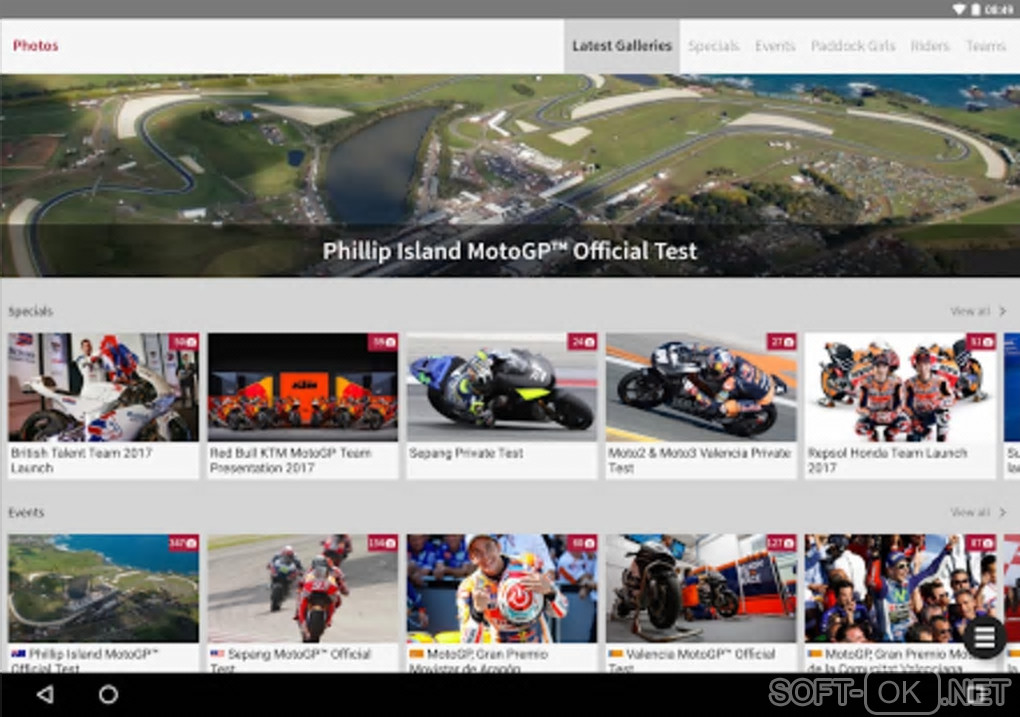Open the Teams tab
The height and width of the screenshot is (717, 1020).
click(x=986, y=46)
